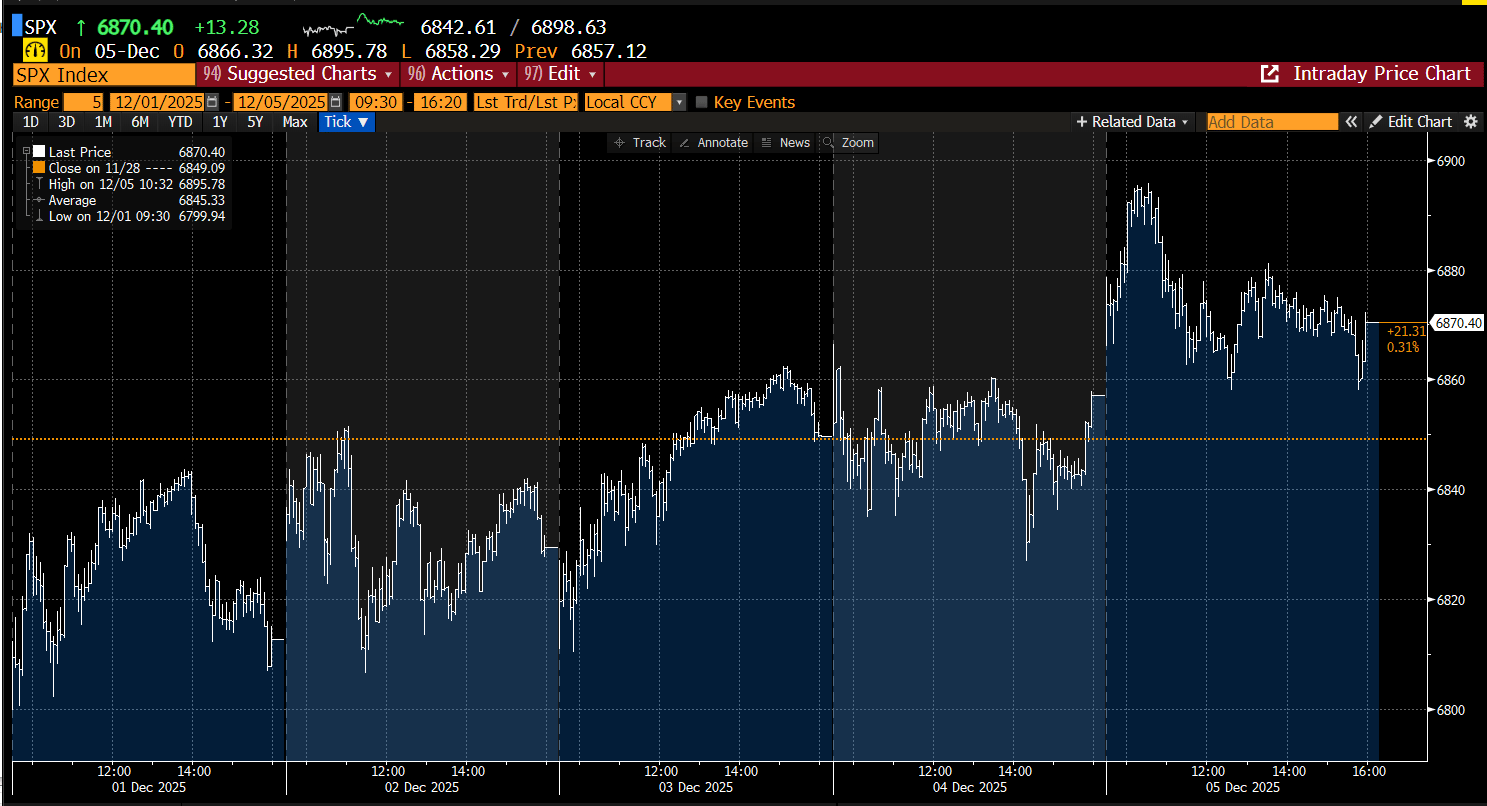The image size is (1487, 806).
Task: Click the green up arrow beside SPX
Action: point(81,27)
